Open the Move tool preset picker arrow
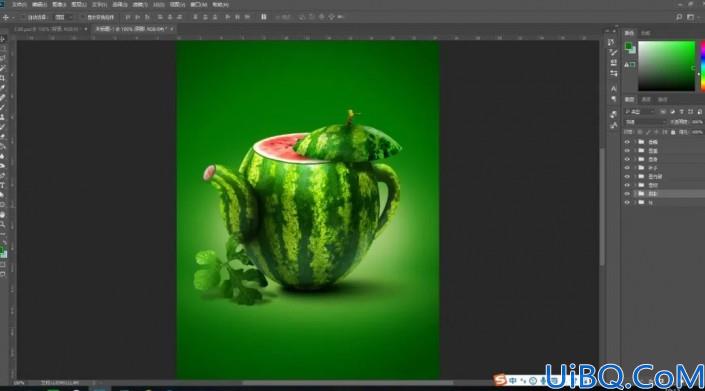The width and height of the screenshot is (705, 391). coord(13,17)
